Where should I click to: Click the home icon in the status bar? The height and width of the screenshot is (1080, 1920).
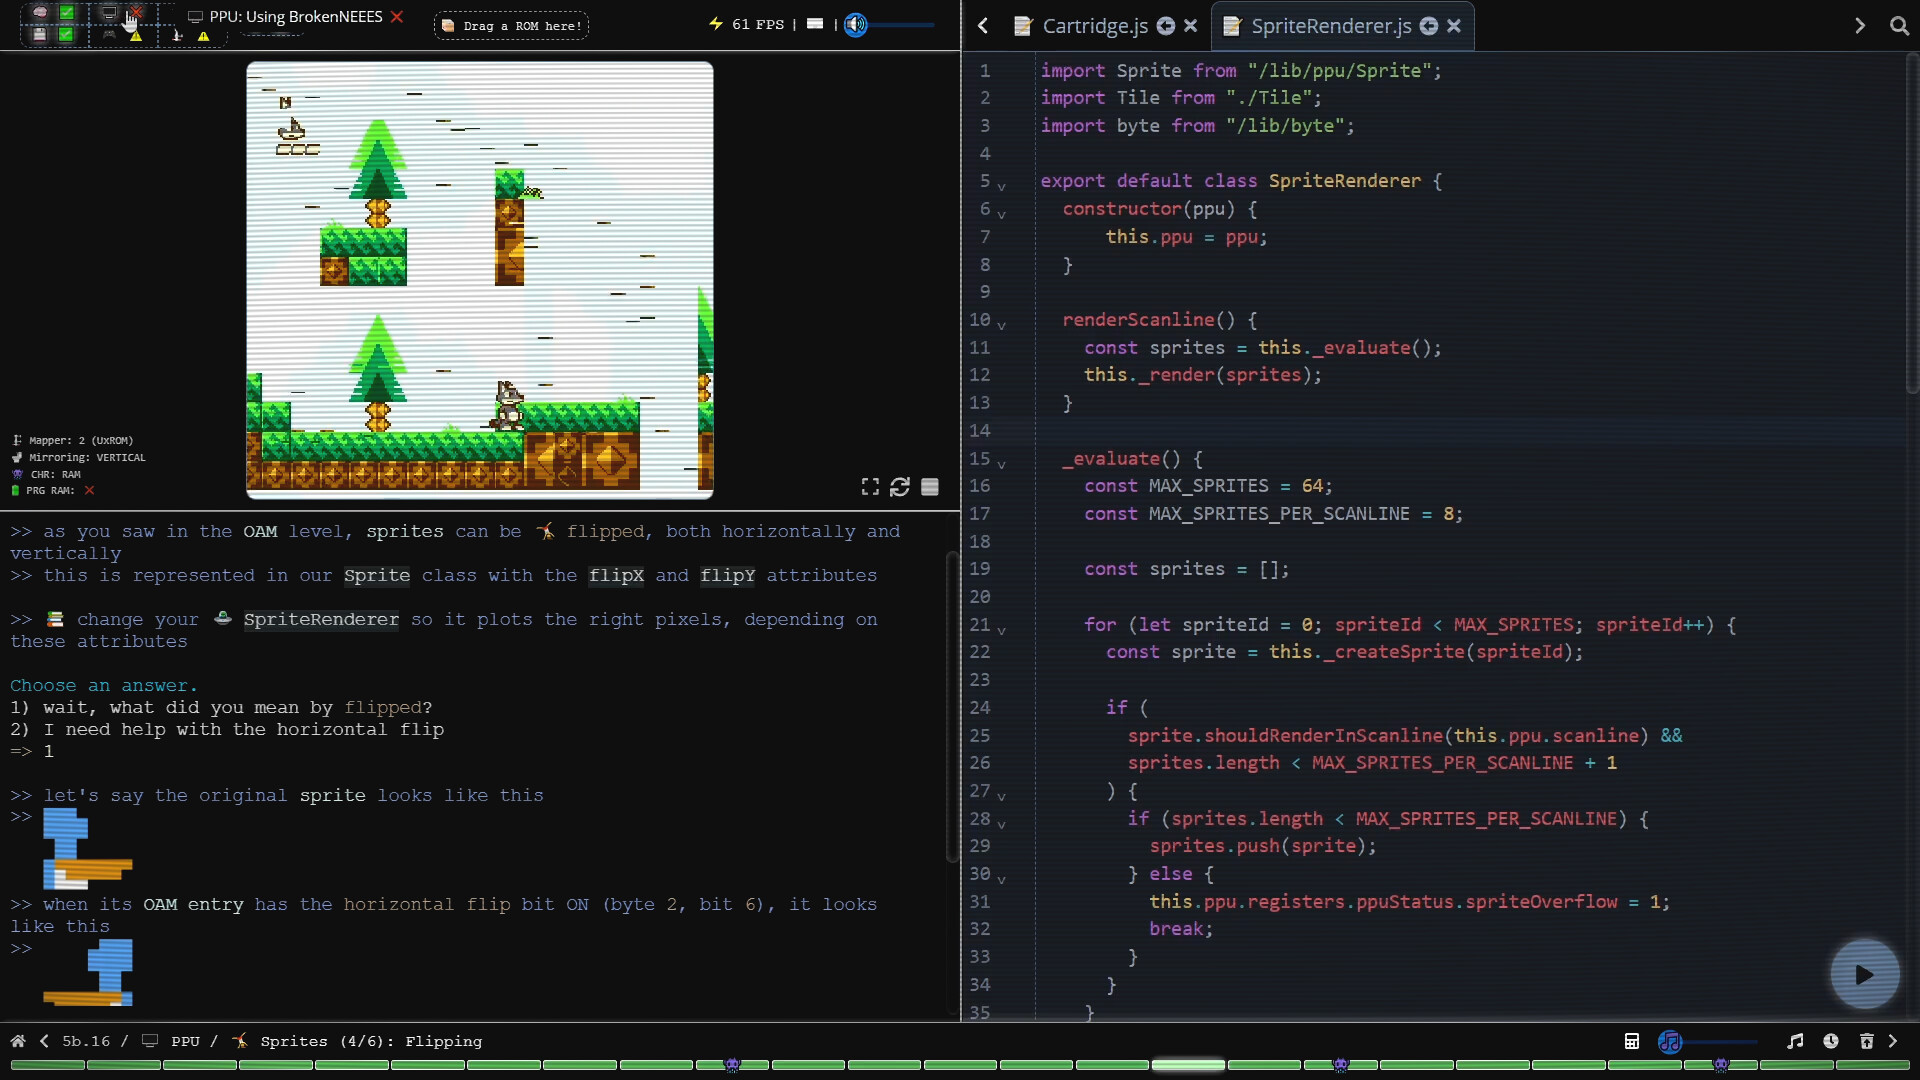[x=17, y=1041]
